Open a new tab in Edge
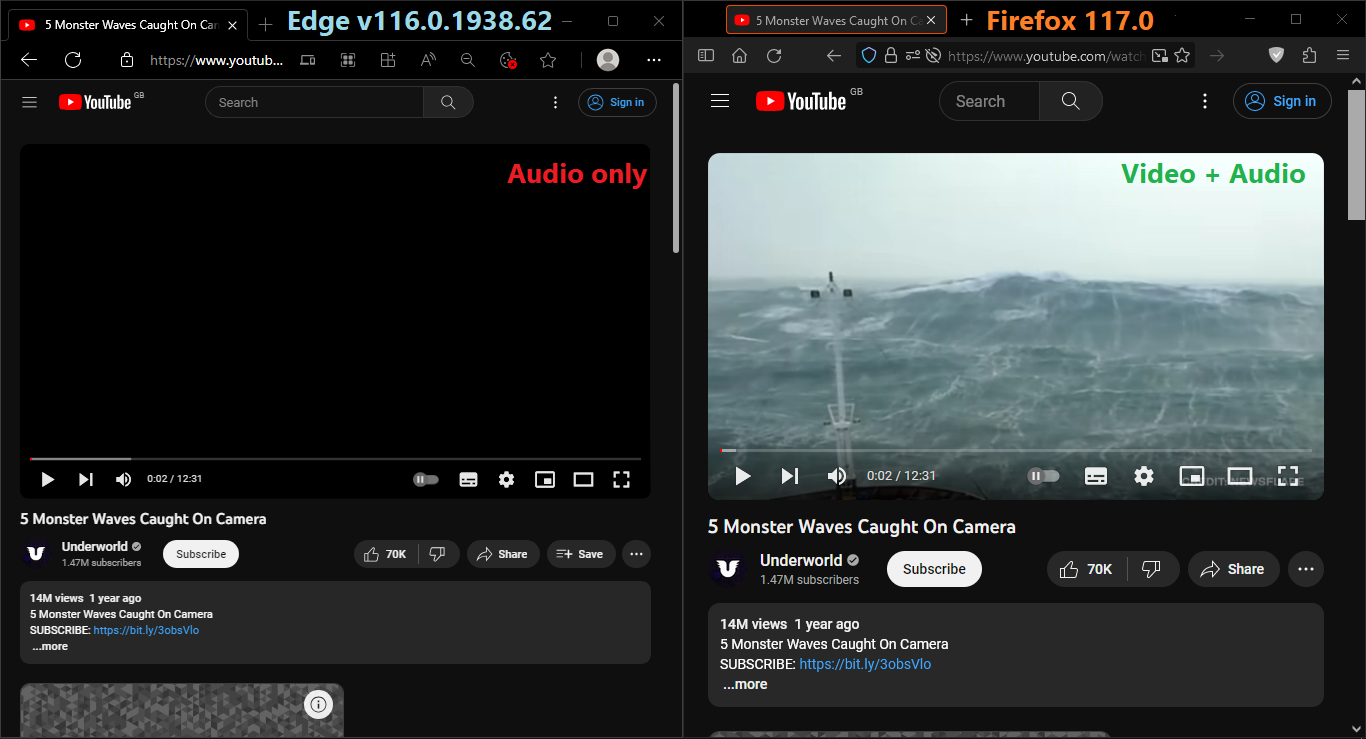The image size is (1366, 739). [x=265, y=25]
